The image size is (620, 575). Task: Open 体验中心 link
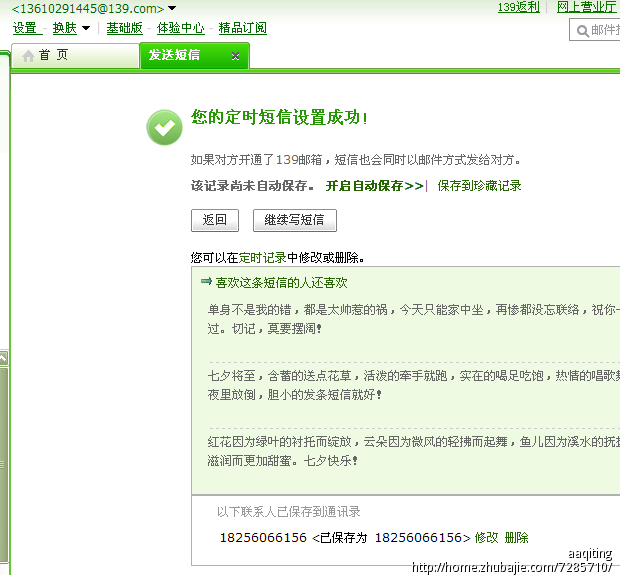coord(180,28)
